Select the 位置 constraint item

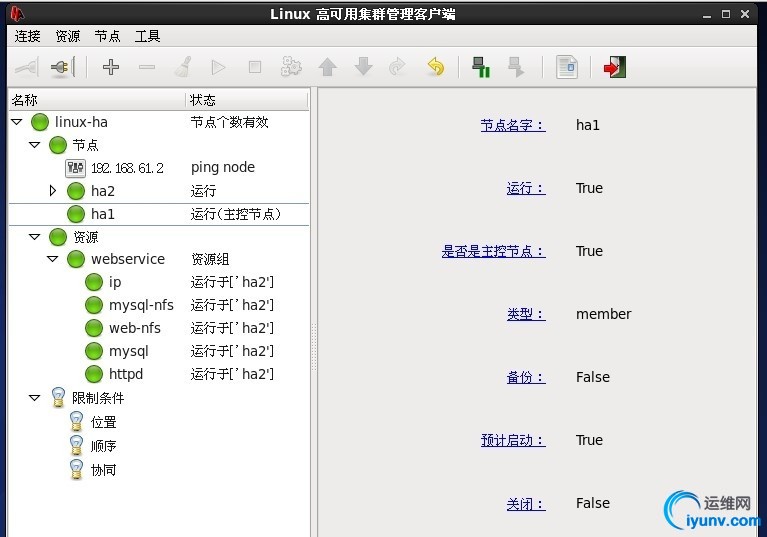click(103, 422)
